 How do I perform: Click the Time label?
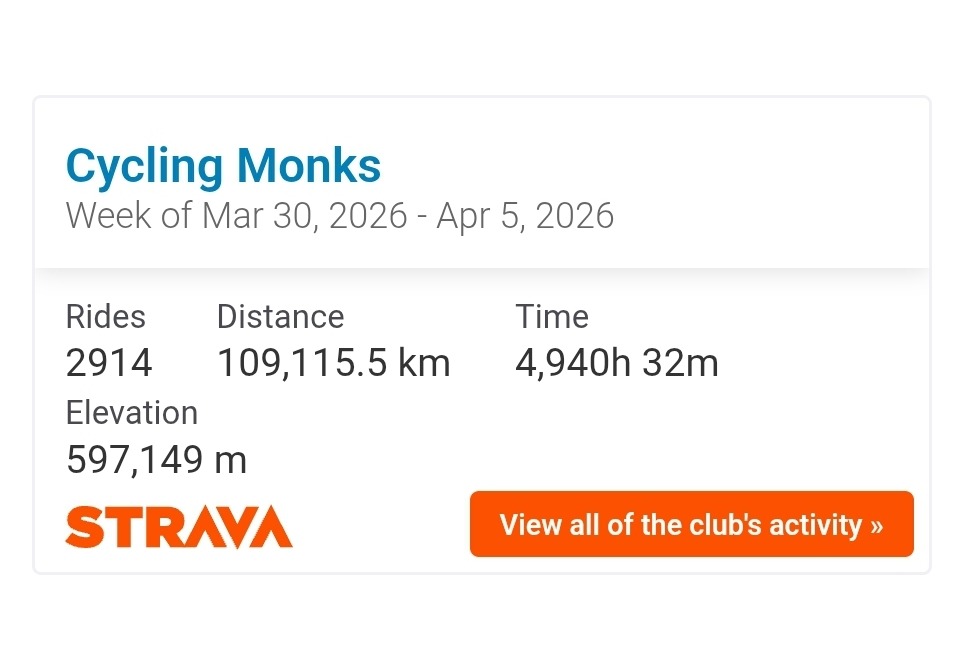pyautogui.click(x=552, y=317)
